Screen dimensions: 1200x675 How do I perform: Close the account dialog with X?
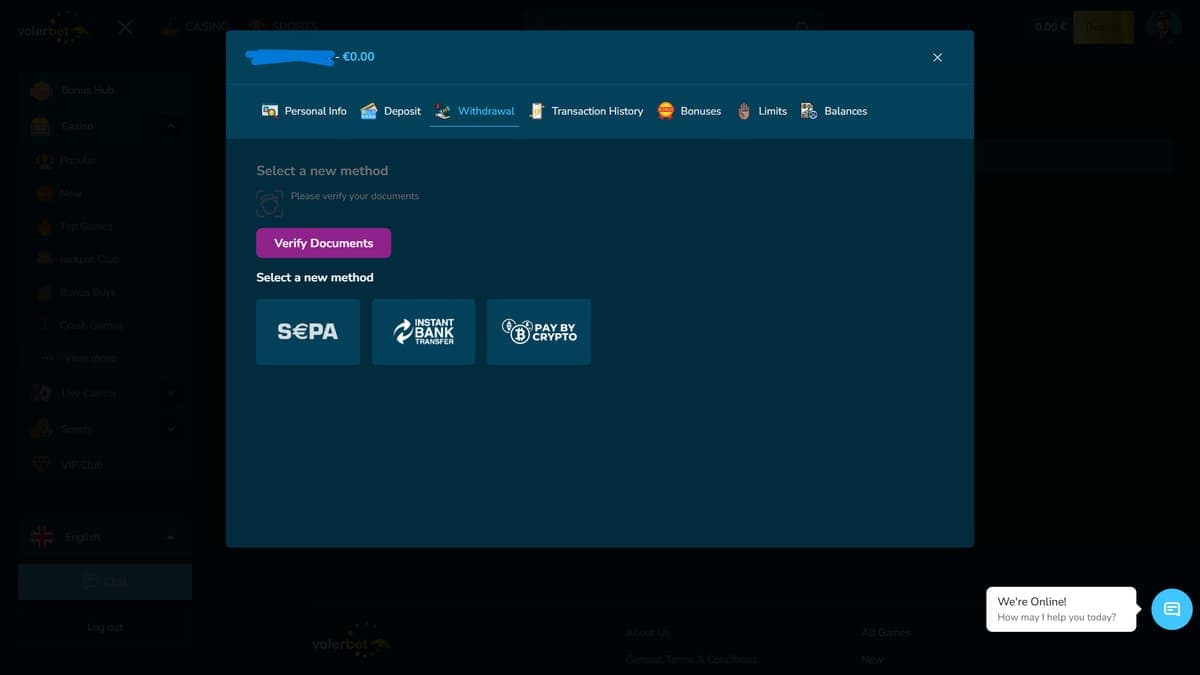pyautogui.click(x=937, y=57)
